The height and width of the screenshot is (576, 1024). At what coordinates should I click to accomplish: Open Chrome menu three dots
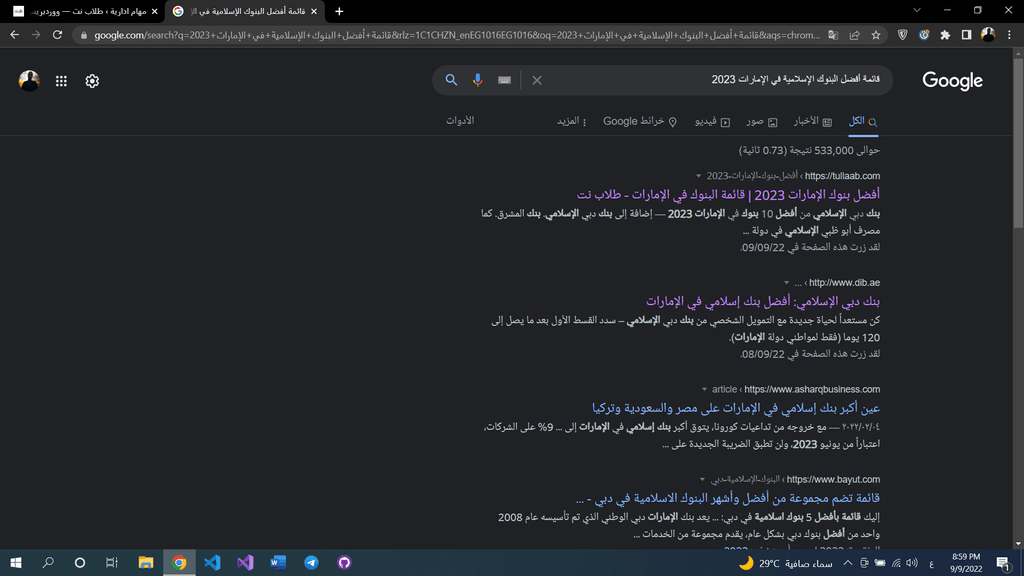1009,35
